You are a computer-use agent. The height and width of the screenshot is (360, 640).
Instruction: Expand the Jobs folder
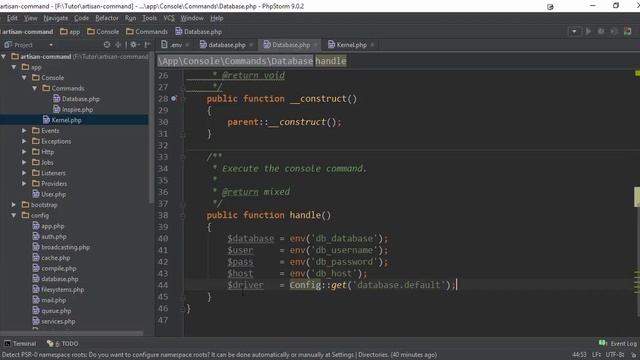click(24, 162)
